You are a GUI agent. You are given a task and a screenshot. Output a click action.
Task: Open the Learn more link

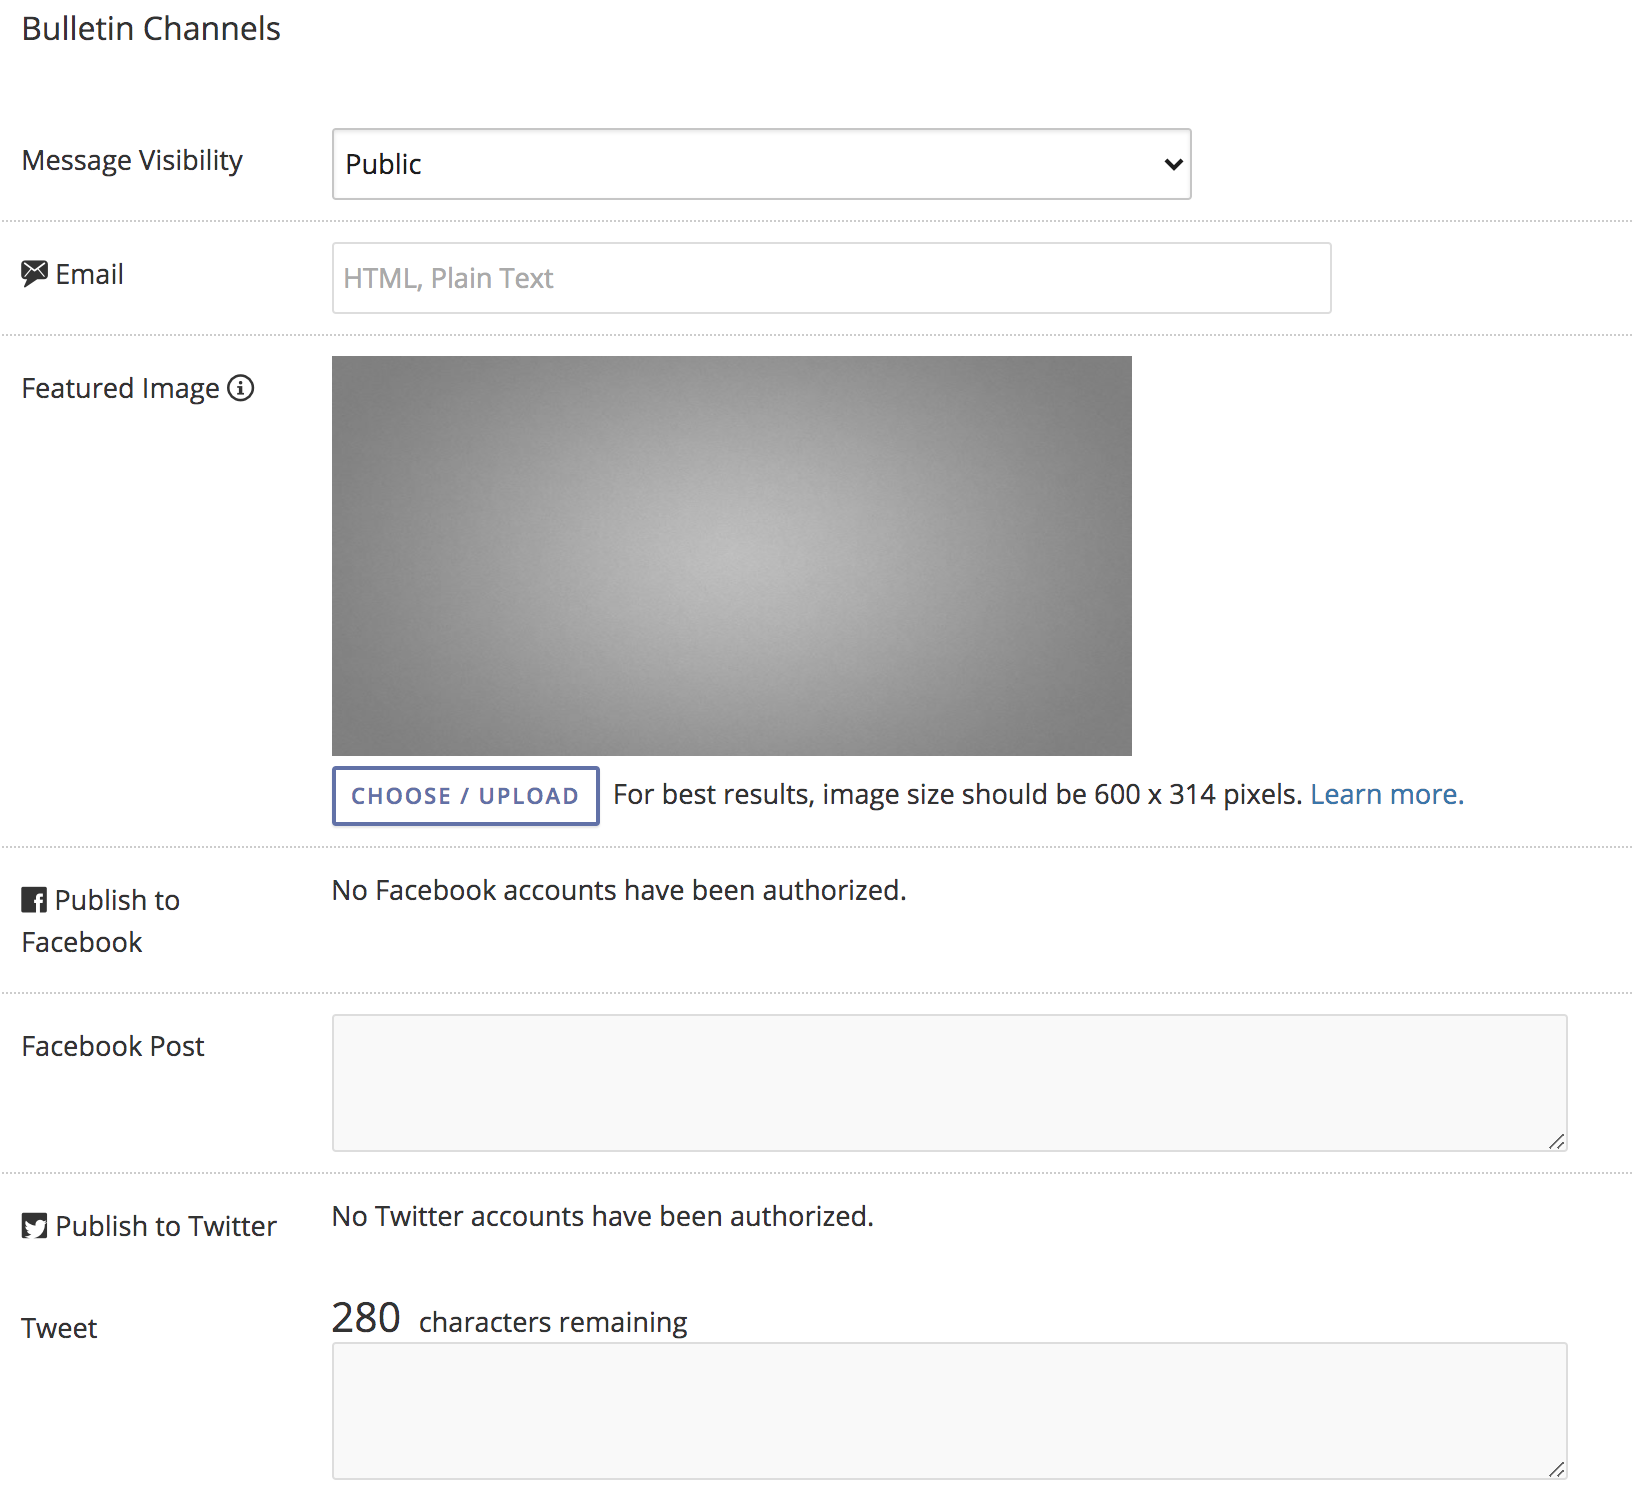pos(1386,794)
